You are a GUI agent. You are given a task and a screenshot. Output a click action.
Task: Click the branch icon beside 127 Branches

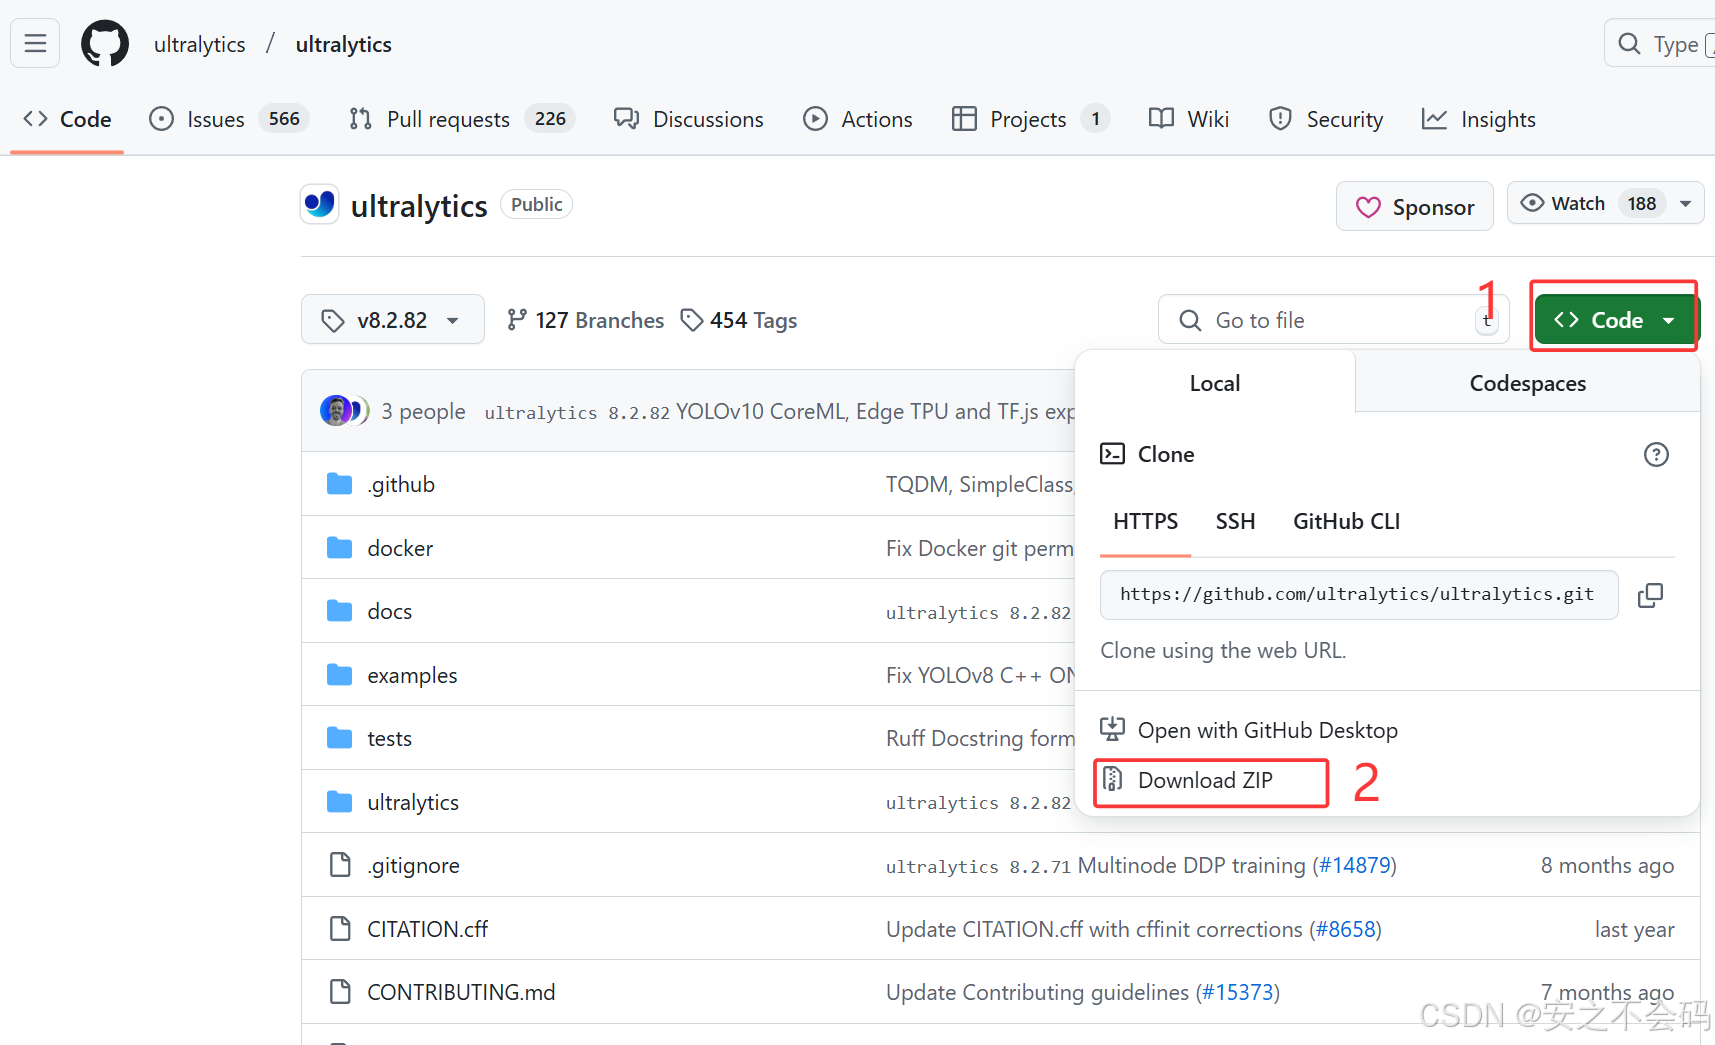tap(516, 320)
